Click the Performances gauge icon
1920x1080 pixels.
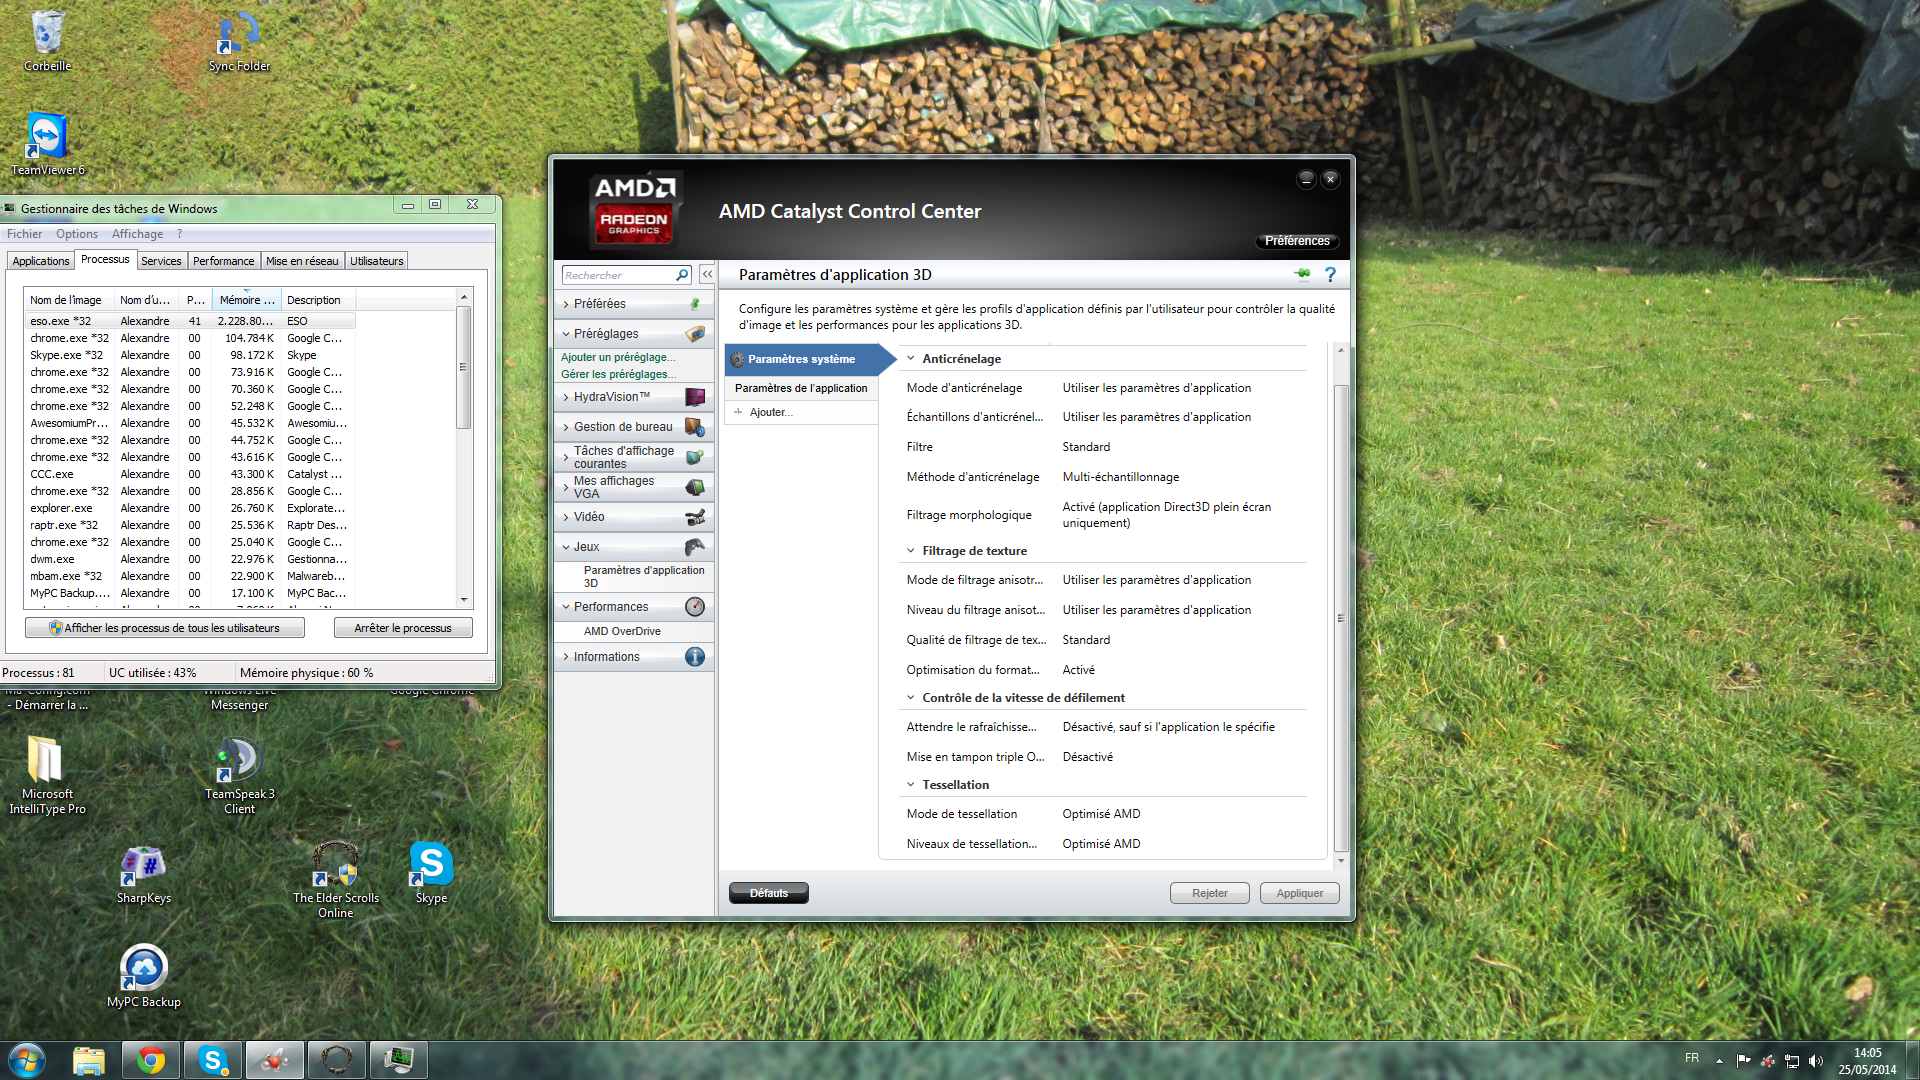[x=695, y=607]
